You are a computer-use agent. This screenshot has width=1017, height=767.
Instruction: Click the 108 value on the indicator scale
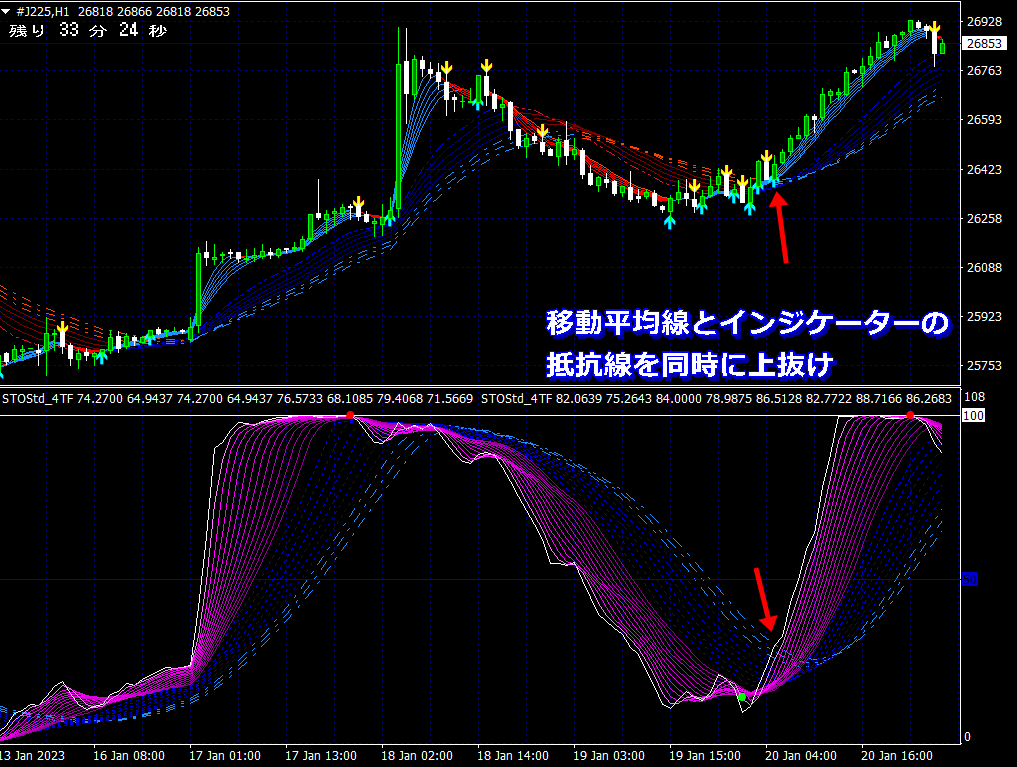click(975, 397)
